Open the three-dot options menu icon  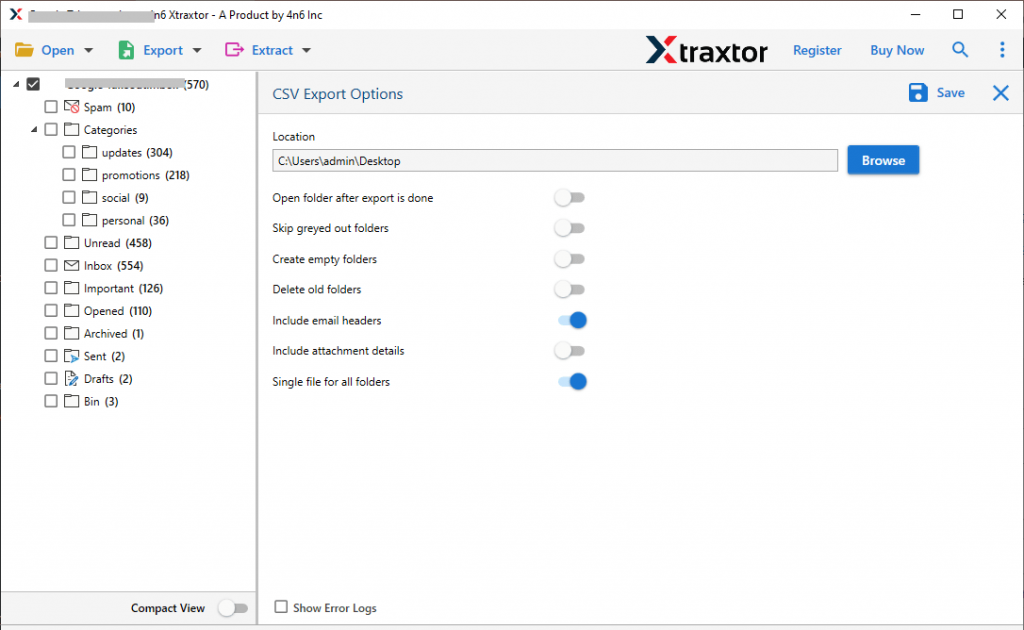1002,49
